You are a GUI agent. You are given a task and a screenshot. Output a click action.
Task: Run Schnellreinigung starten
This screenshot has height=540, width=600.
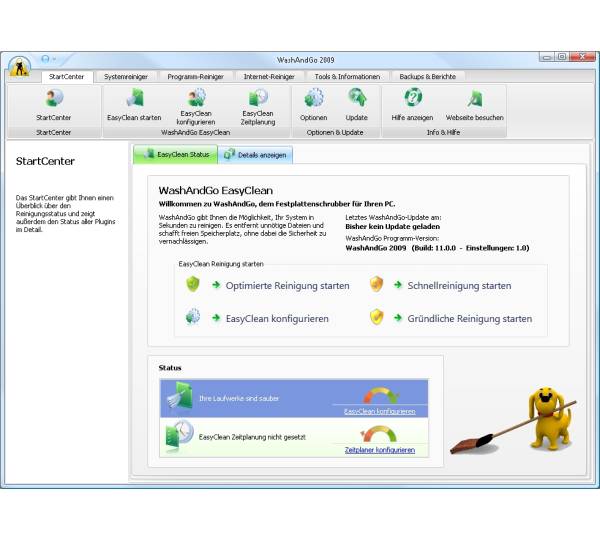point(459,286)
